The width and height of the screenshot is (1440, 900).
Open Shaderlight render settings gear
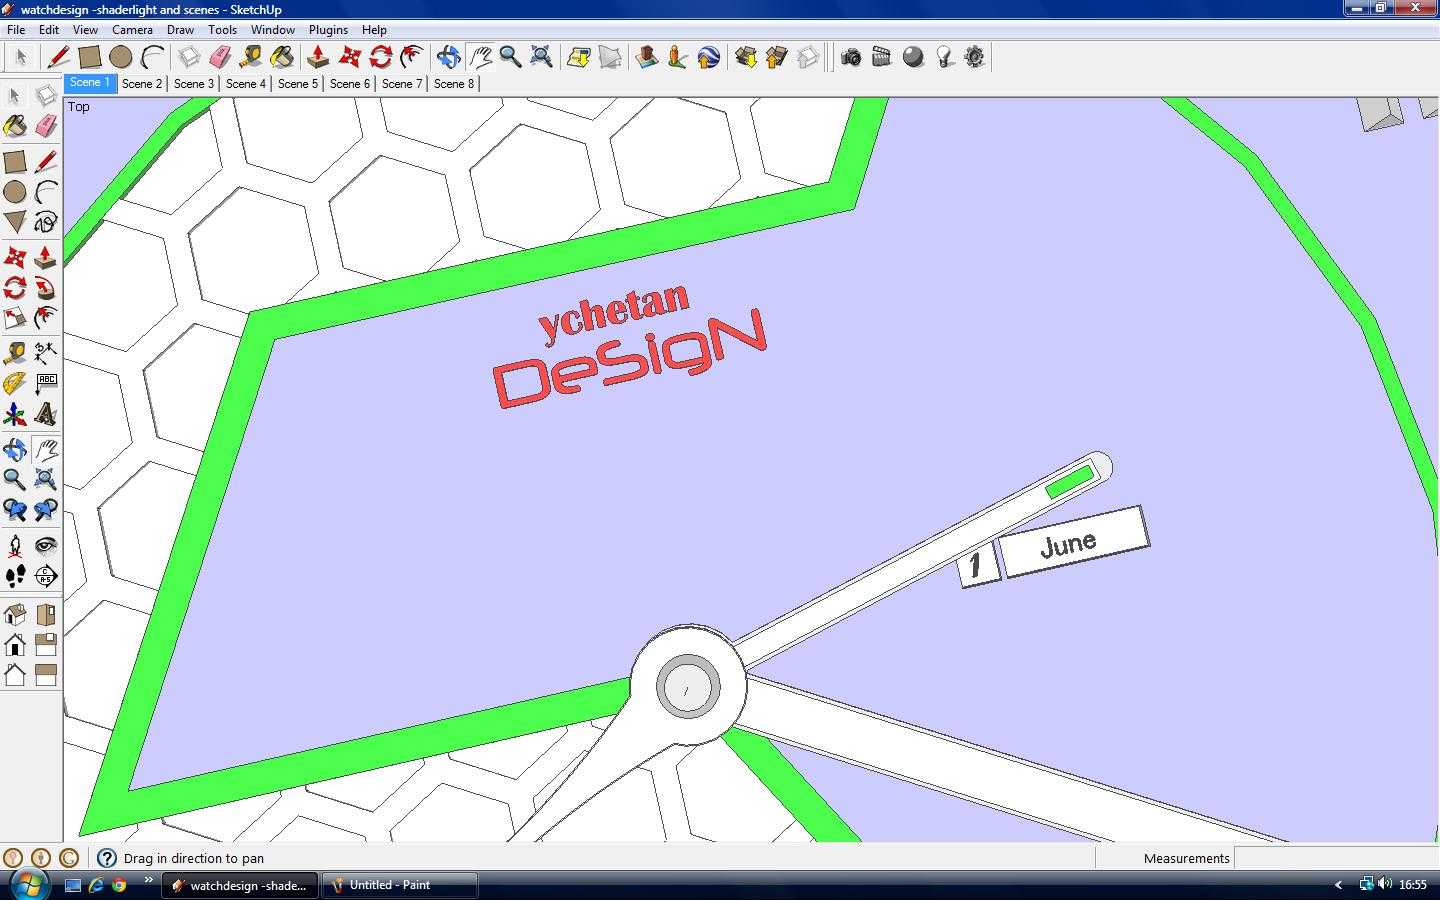click(975, 57)
